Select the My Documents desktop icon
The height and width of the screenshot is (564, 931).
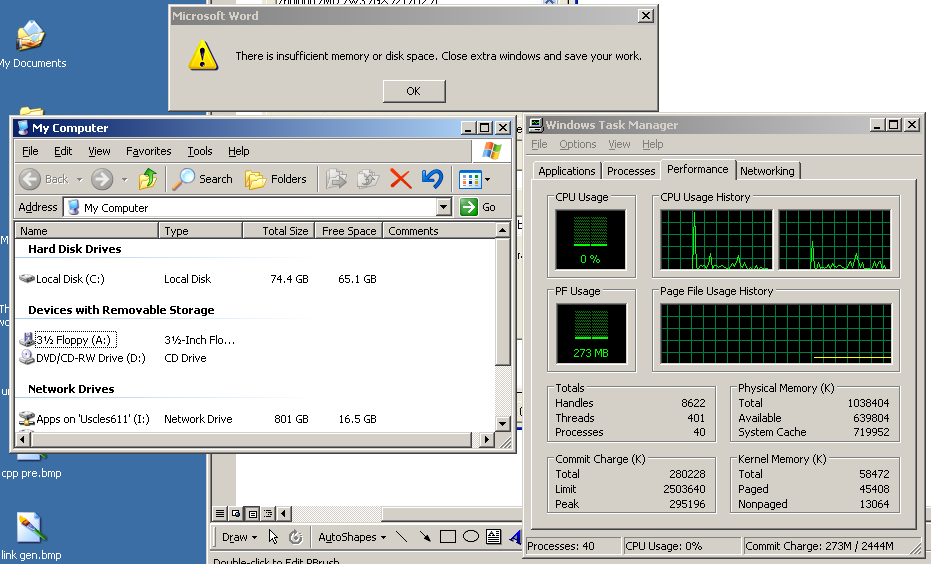pyautogui.click(x=32, y=46)
